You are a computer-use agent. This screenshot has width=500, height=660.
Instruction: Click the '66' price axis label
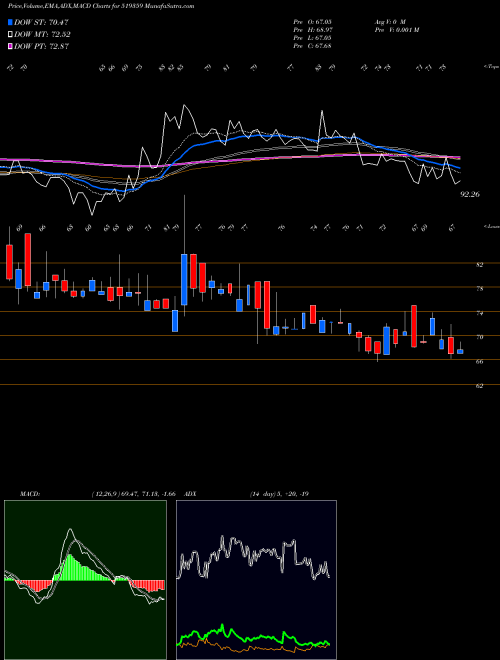pos(479,361)
